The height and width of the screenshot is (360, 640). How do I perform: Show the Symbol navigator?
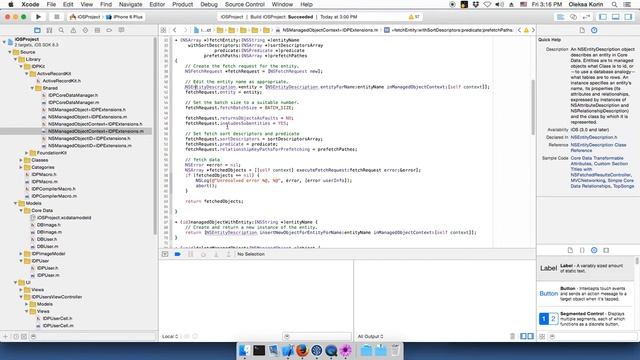pyautogui.click(x=49, y=30)
